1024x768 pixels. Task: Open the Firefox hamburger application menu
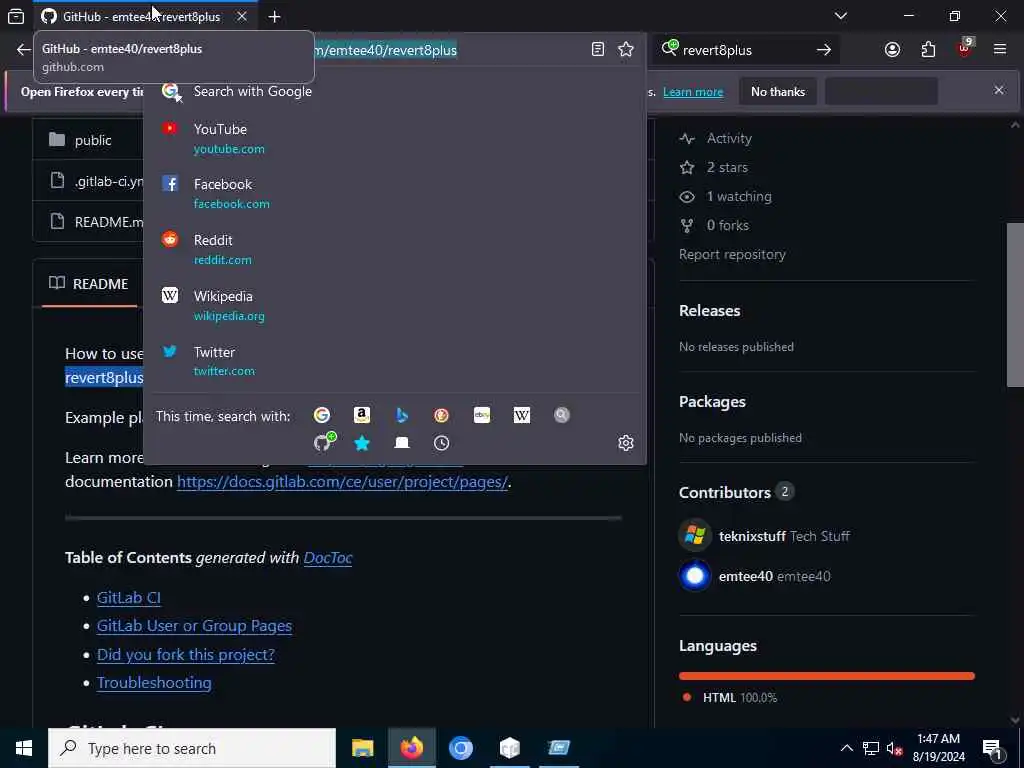(1000, 50)
